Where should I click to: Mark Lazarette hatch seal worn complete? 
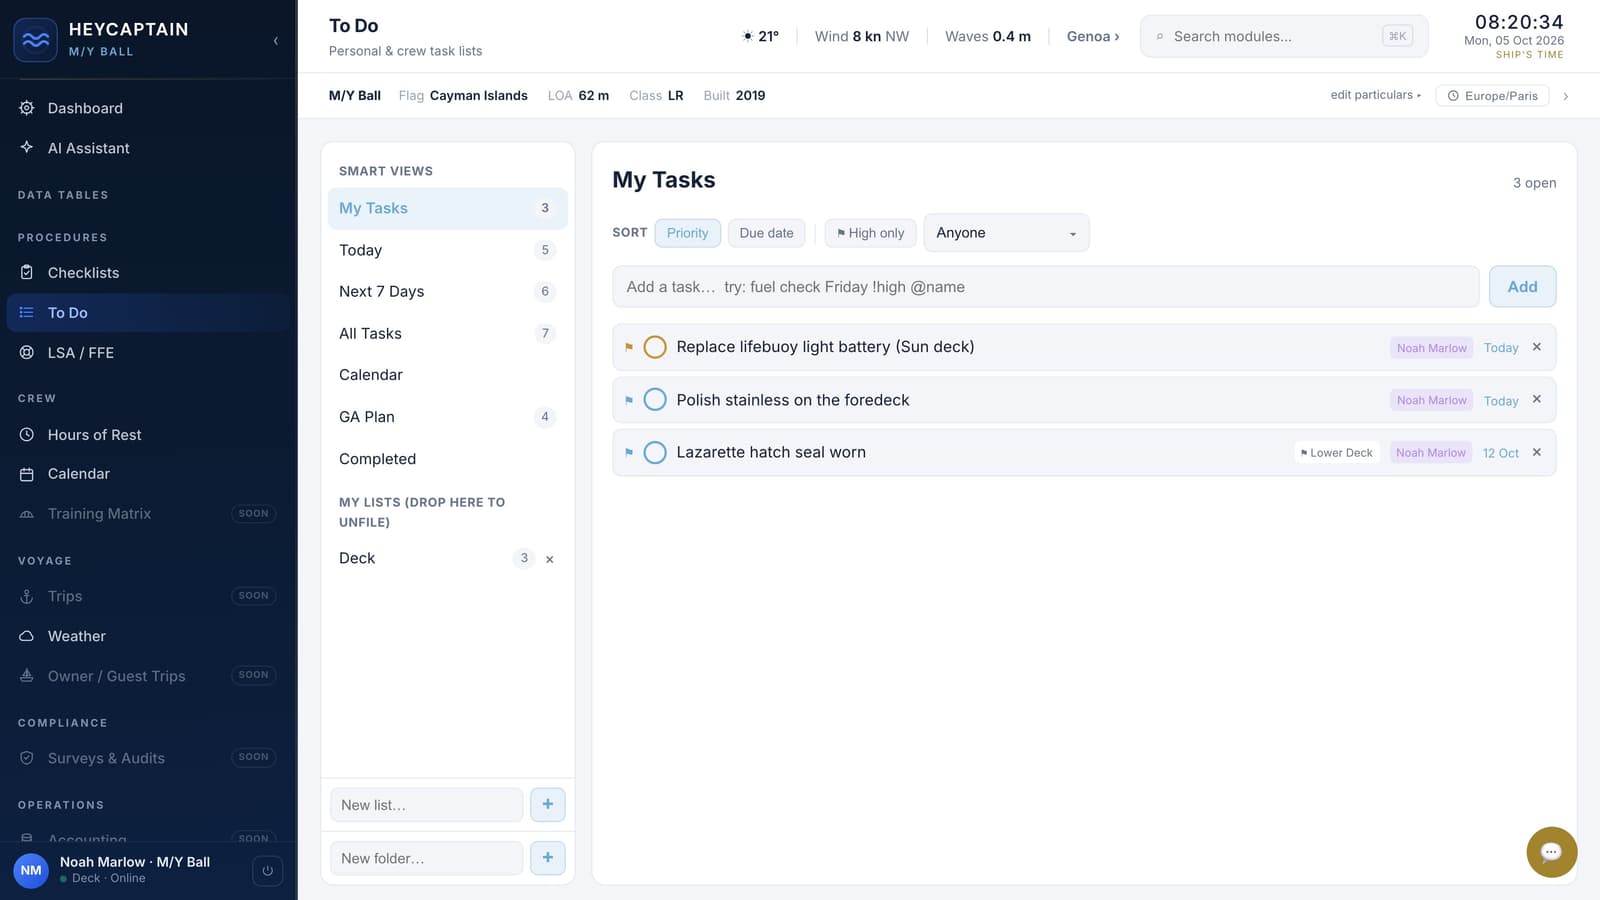click(655, 452)
